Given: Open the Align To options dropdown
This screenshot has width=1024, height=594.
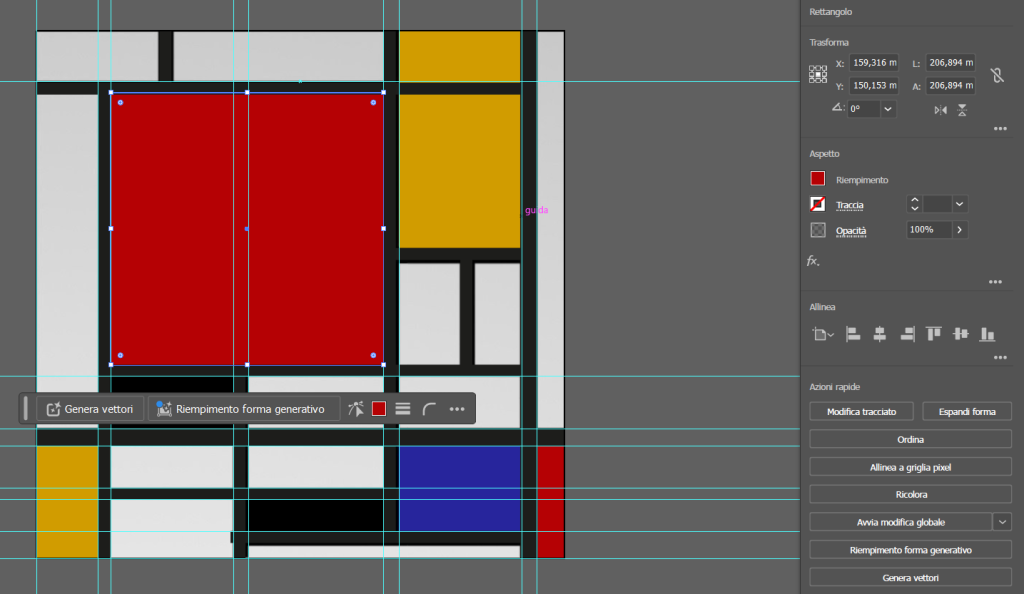Looking at the screenshot, I should pyautogui.click(x=823, y=335).
